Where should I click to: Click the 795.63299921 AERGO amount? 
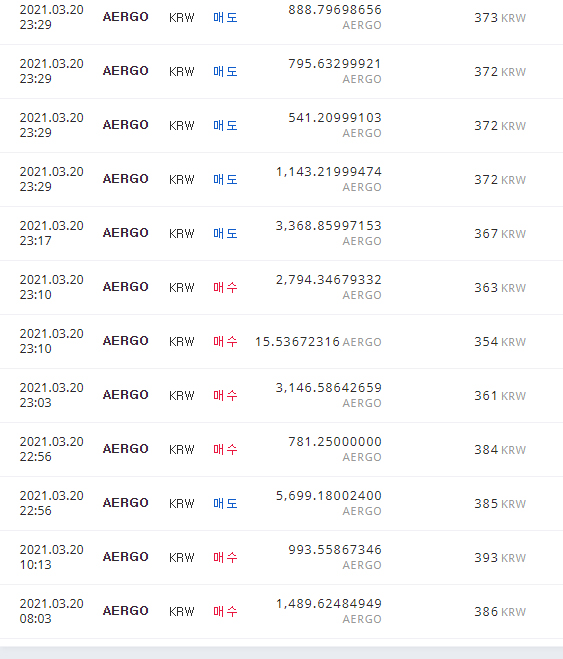tap(335, 71)
